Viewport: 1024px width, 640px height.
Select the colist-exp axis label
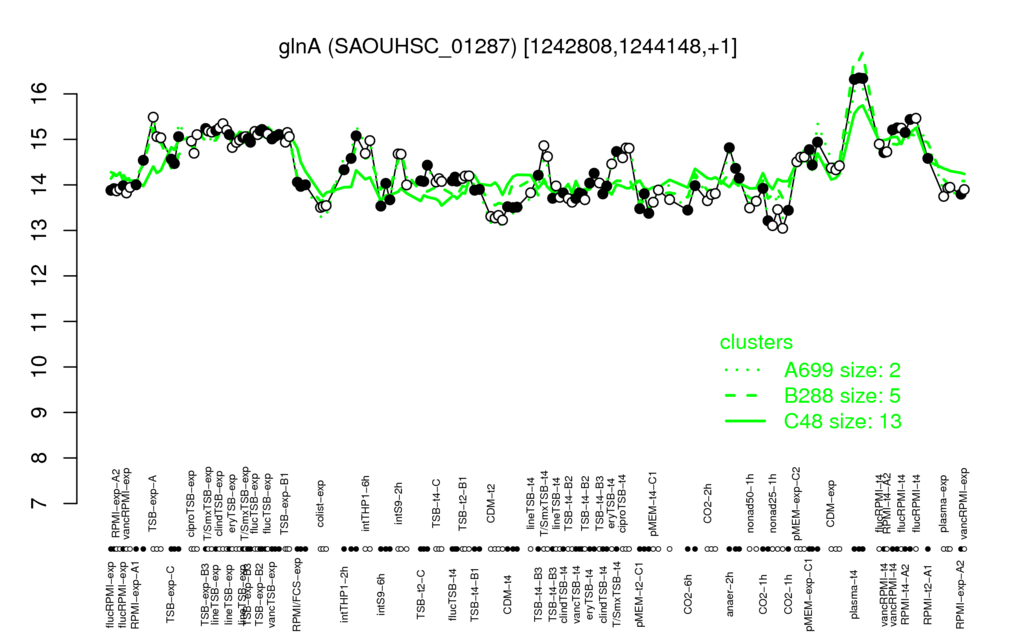[x=321, y=503]
